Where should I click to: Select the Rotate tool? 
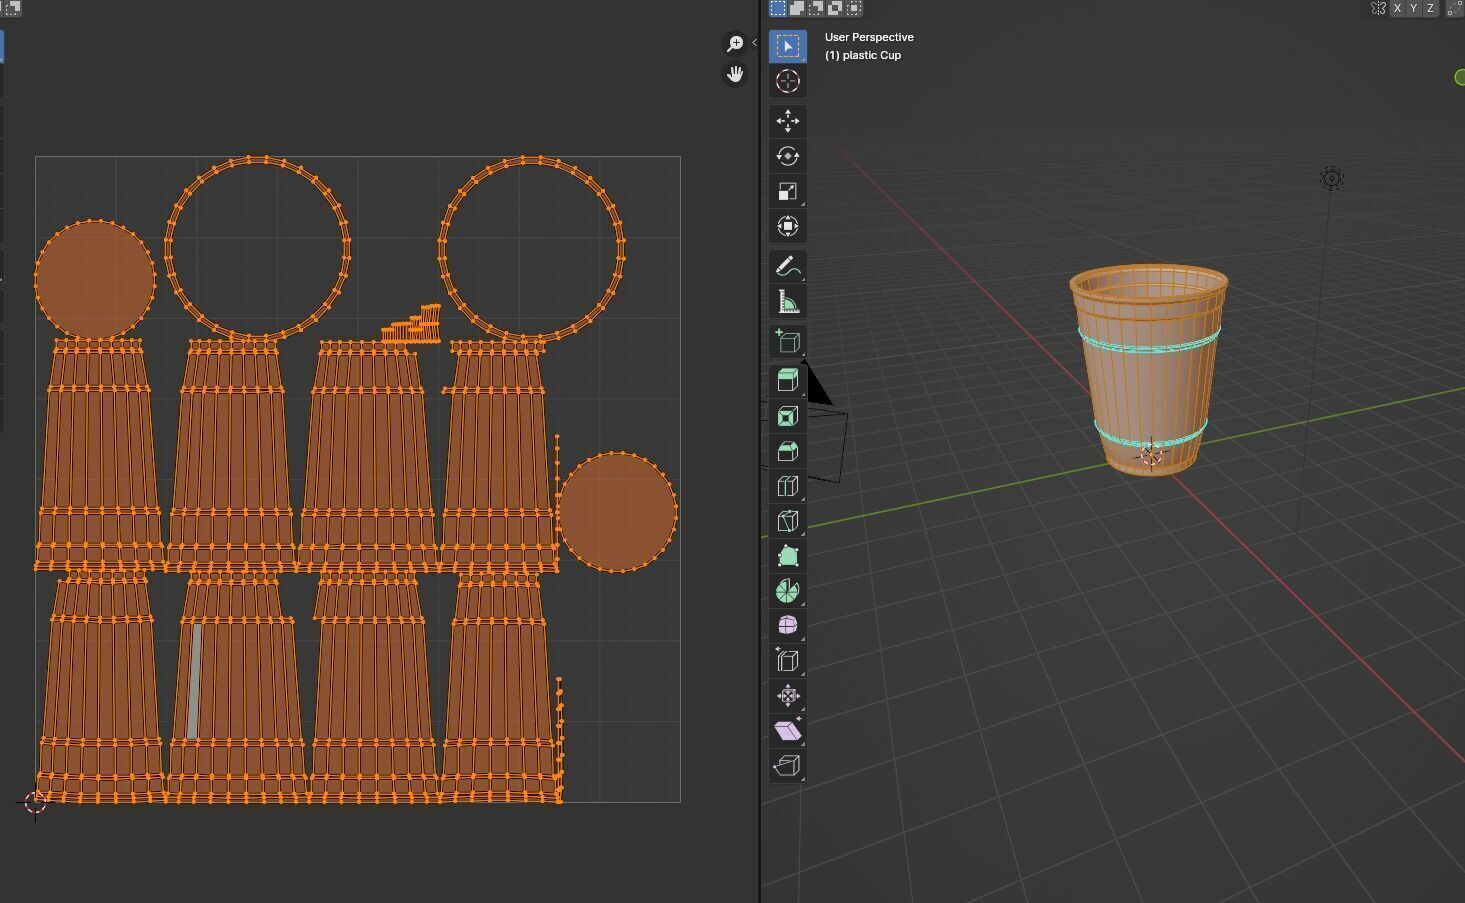[788, 156]
